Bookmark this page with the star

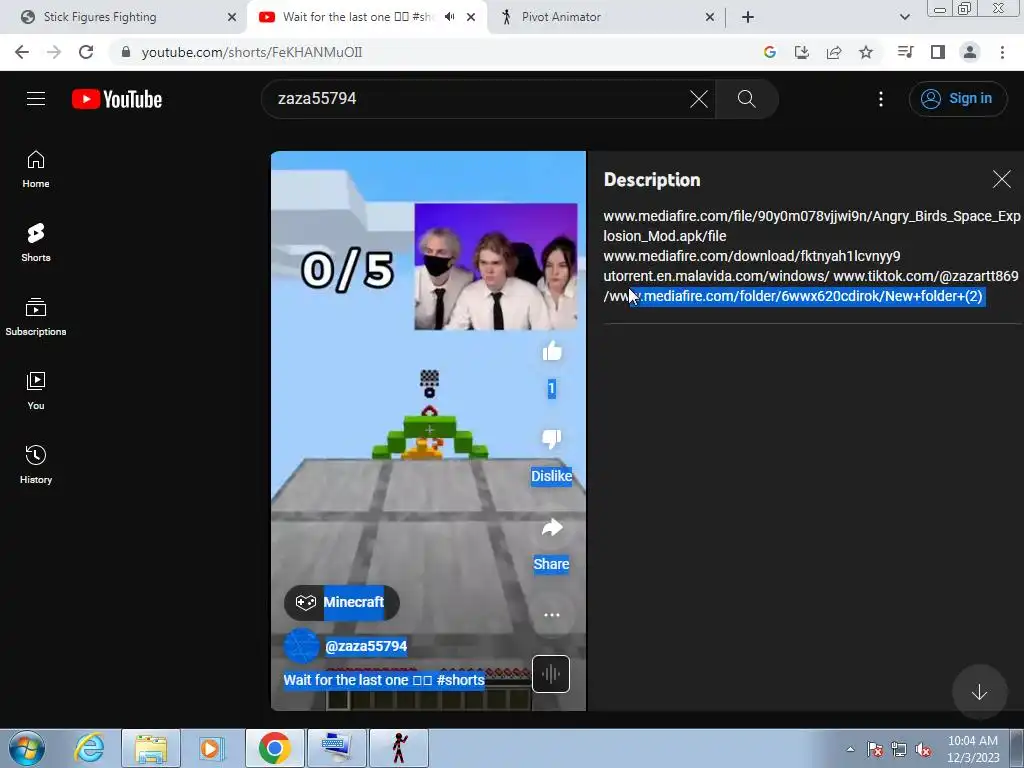(866, 52)
